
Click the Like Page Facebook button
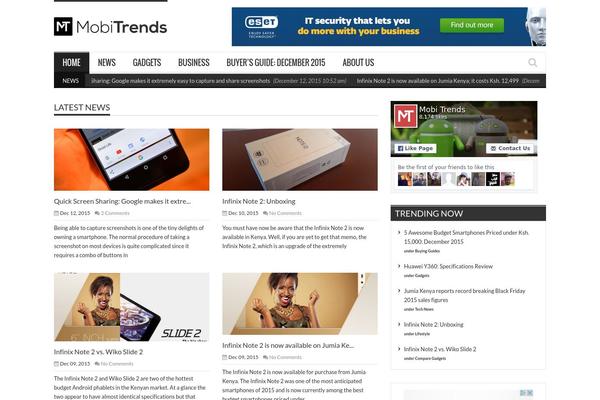tap(415, 148)
